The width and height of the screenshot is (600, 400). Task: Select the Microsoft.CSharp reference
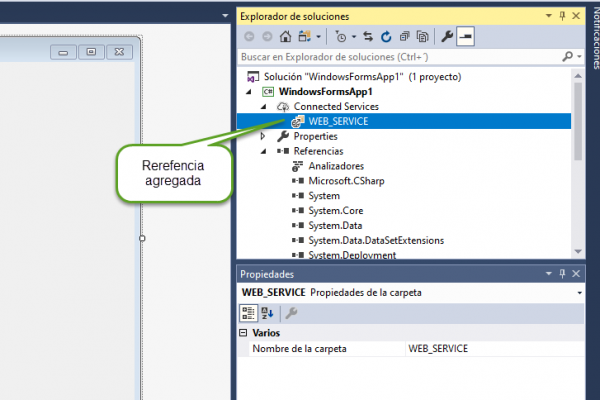[x=345, y=180]
